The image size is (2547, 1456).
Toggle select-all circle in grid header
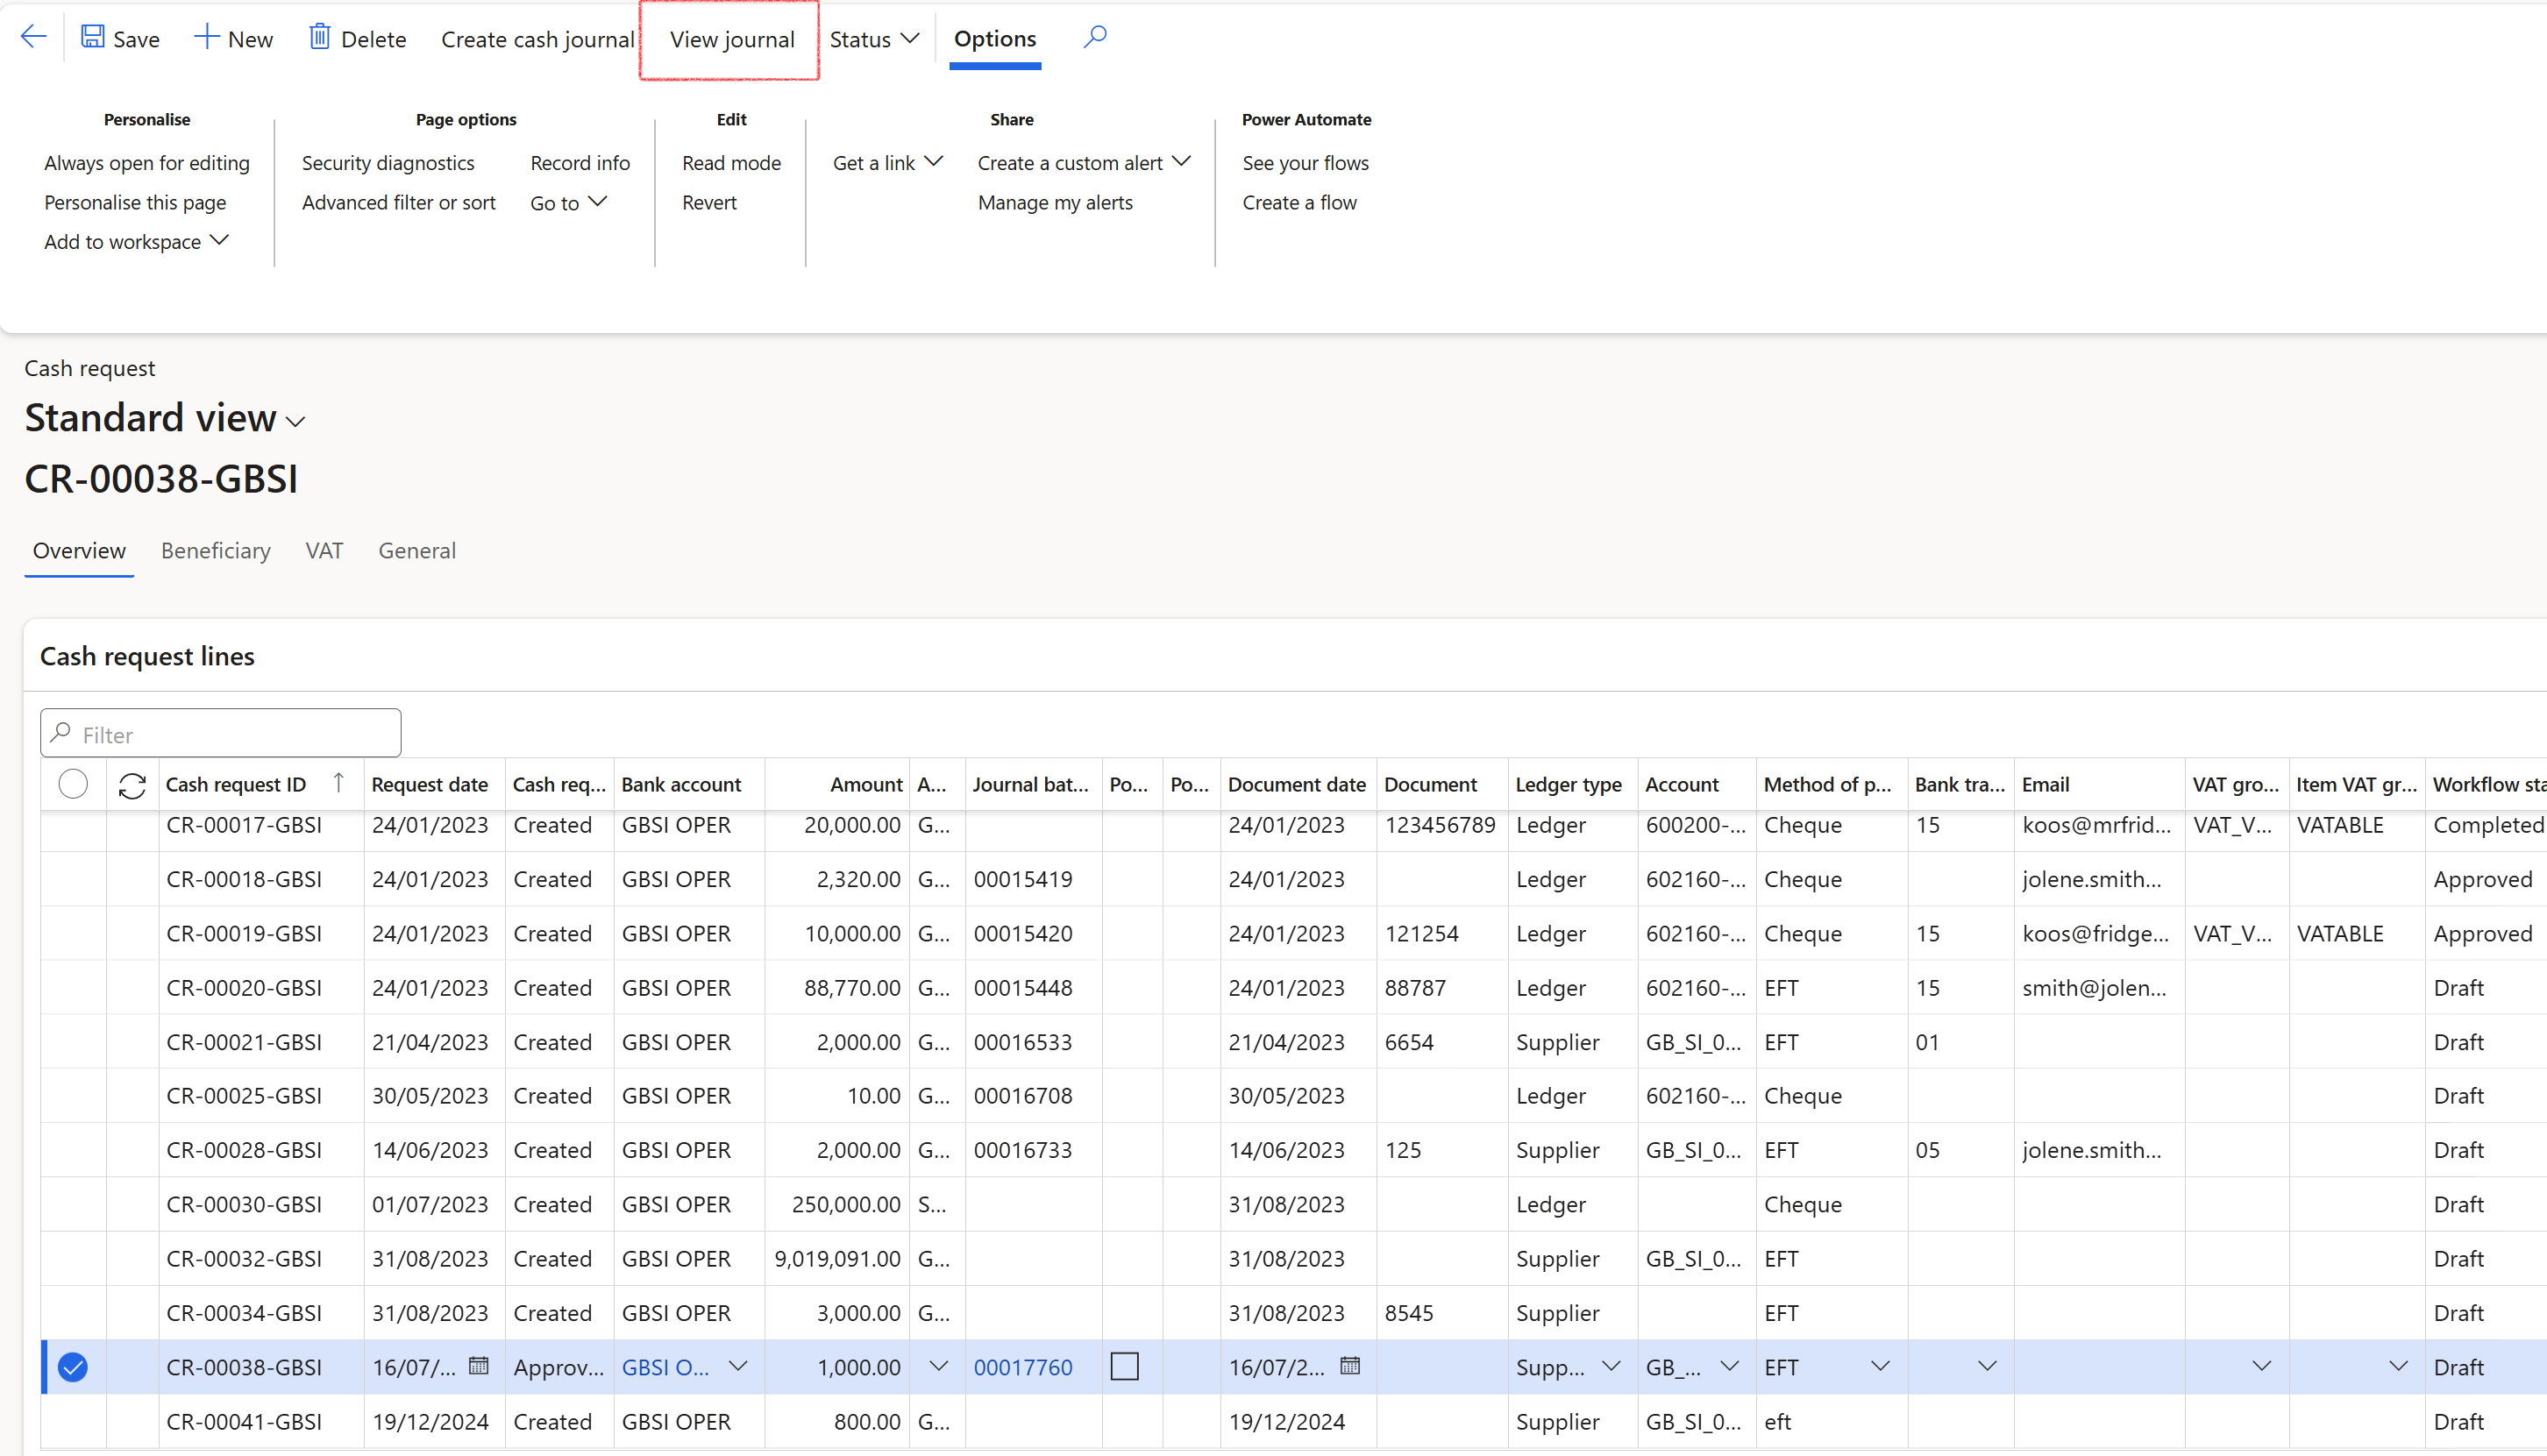pyautogui.click(x=73, y=784)
